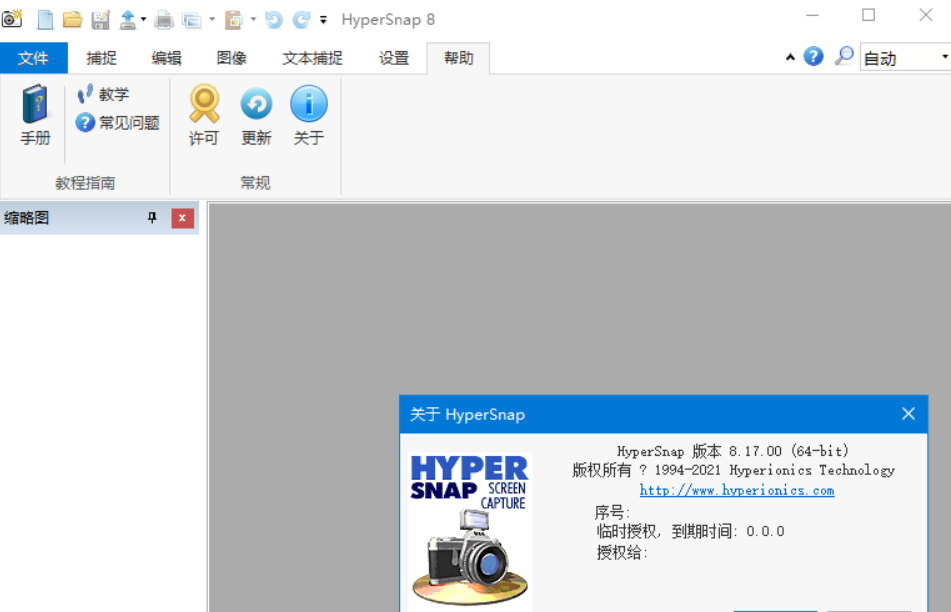Click the 临时授权 expiry text
Screen dimensions: 951x612
pos(690,531)
